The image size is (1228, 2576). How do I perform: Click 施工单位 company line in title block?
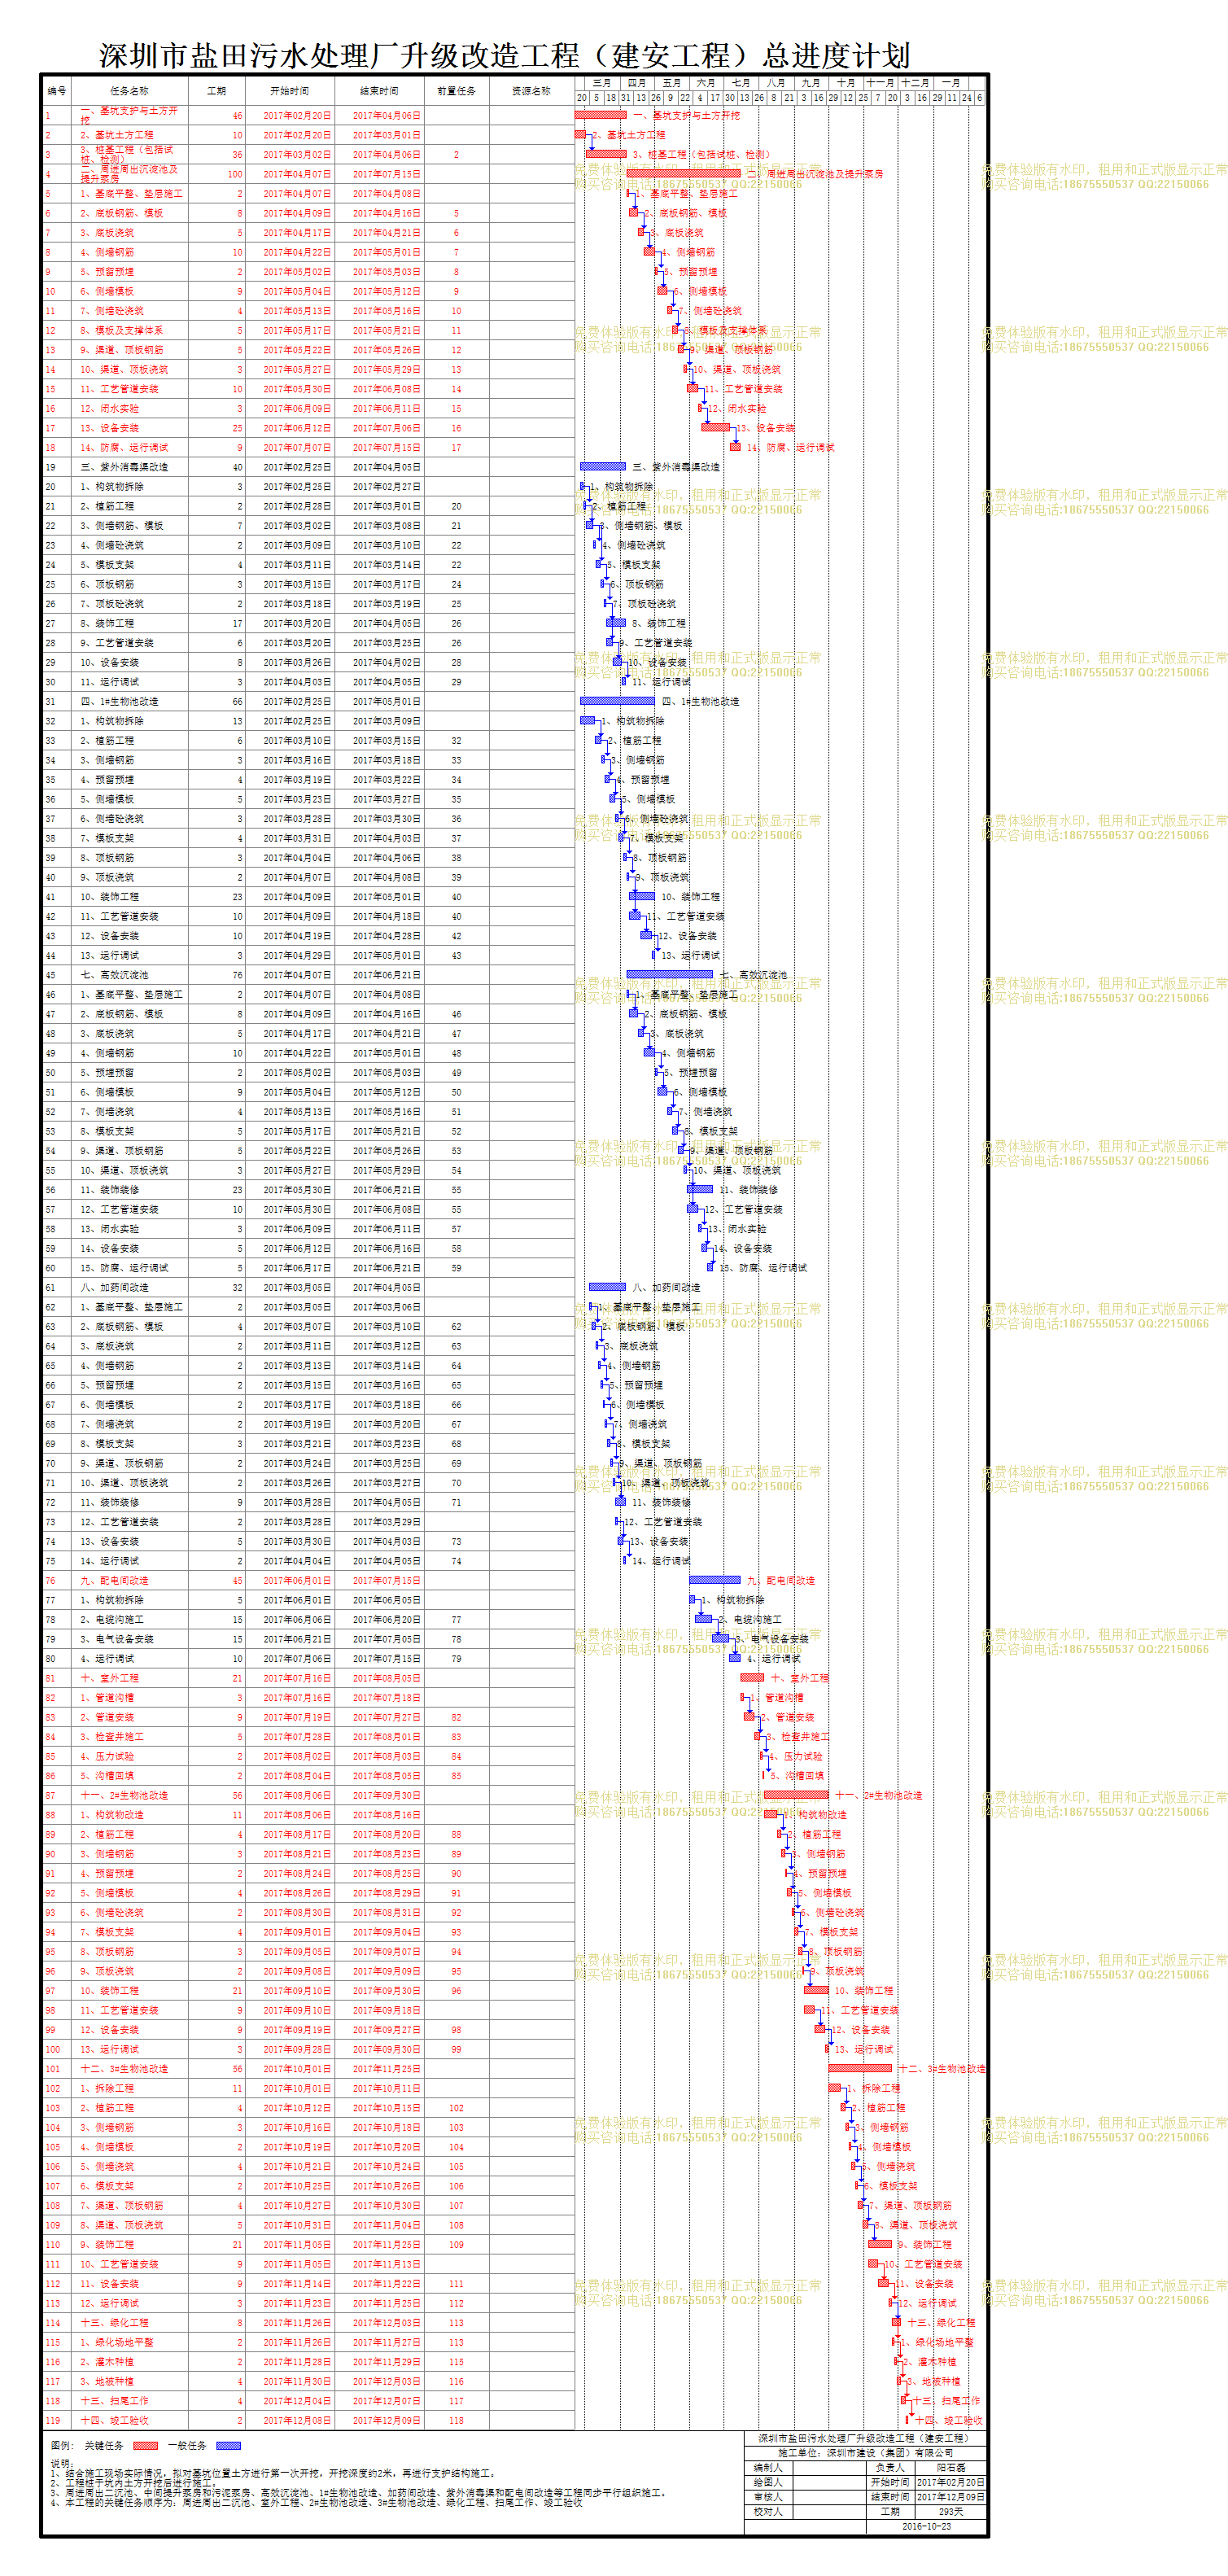click(865, 2452)
